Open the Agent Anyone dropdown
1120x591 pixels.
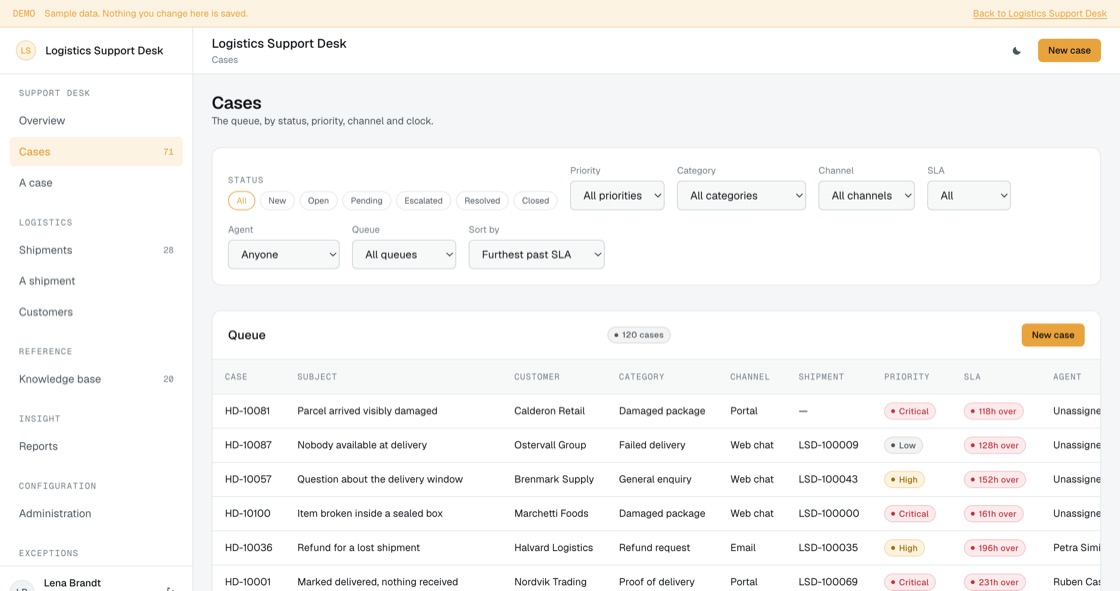[x=284, y=254]
